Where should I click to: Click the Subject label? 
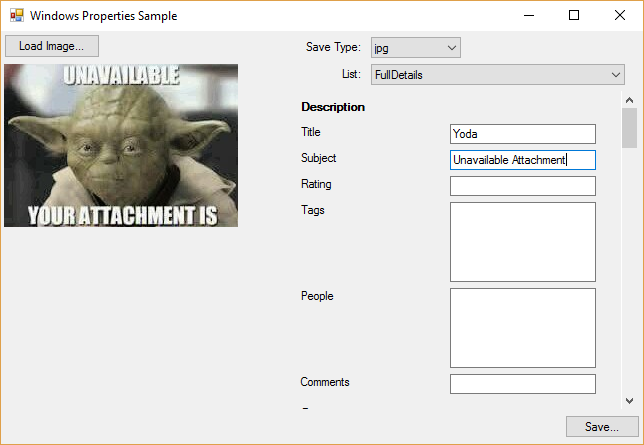click(318, 158)
